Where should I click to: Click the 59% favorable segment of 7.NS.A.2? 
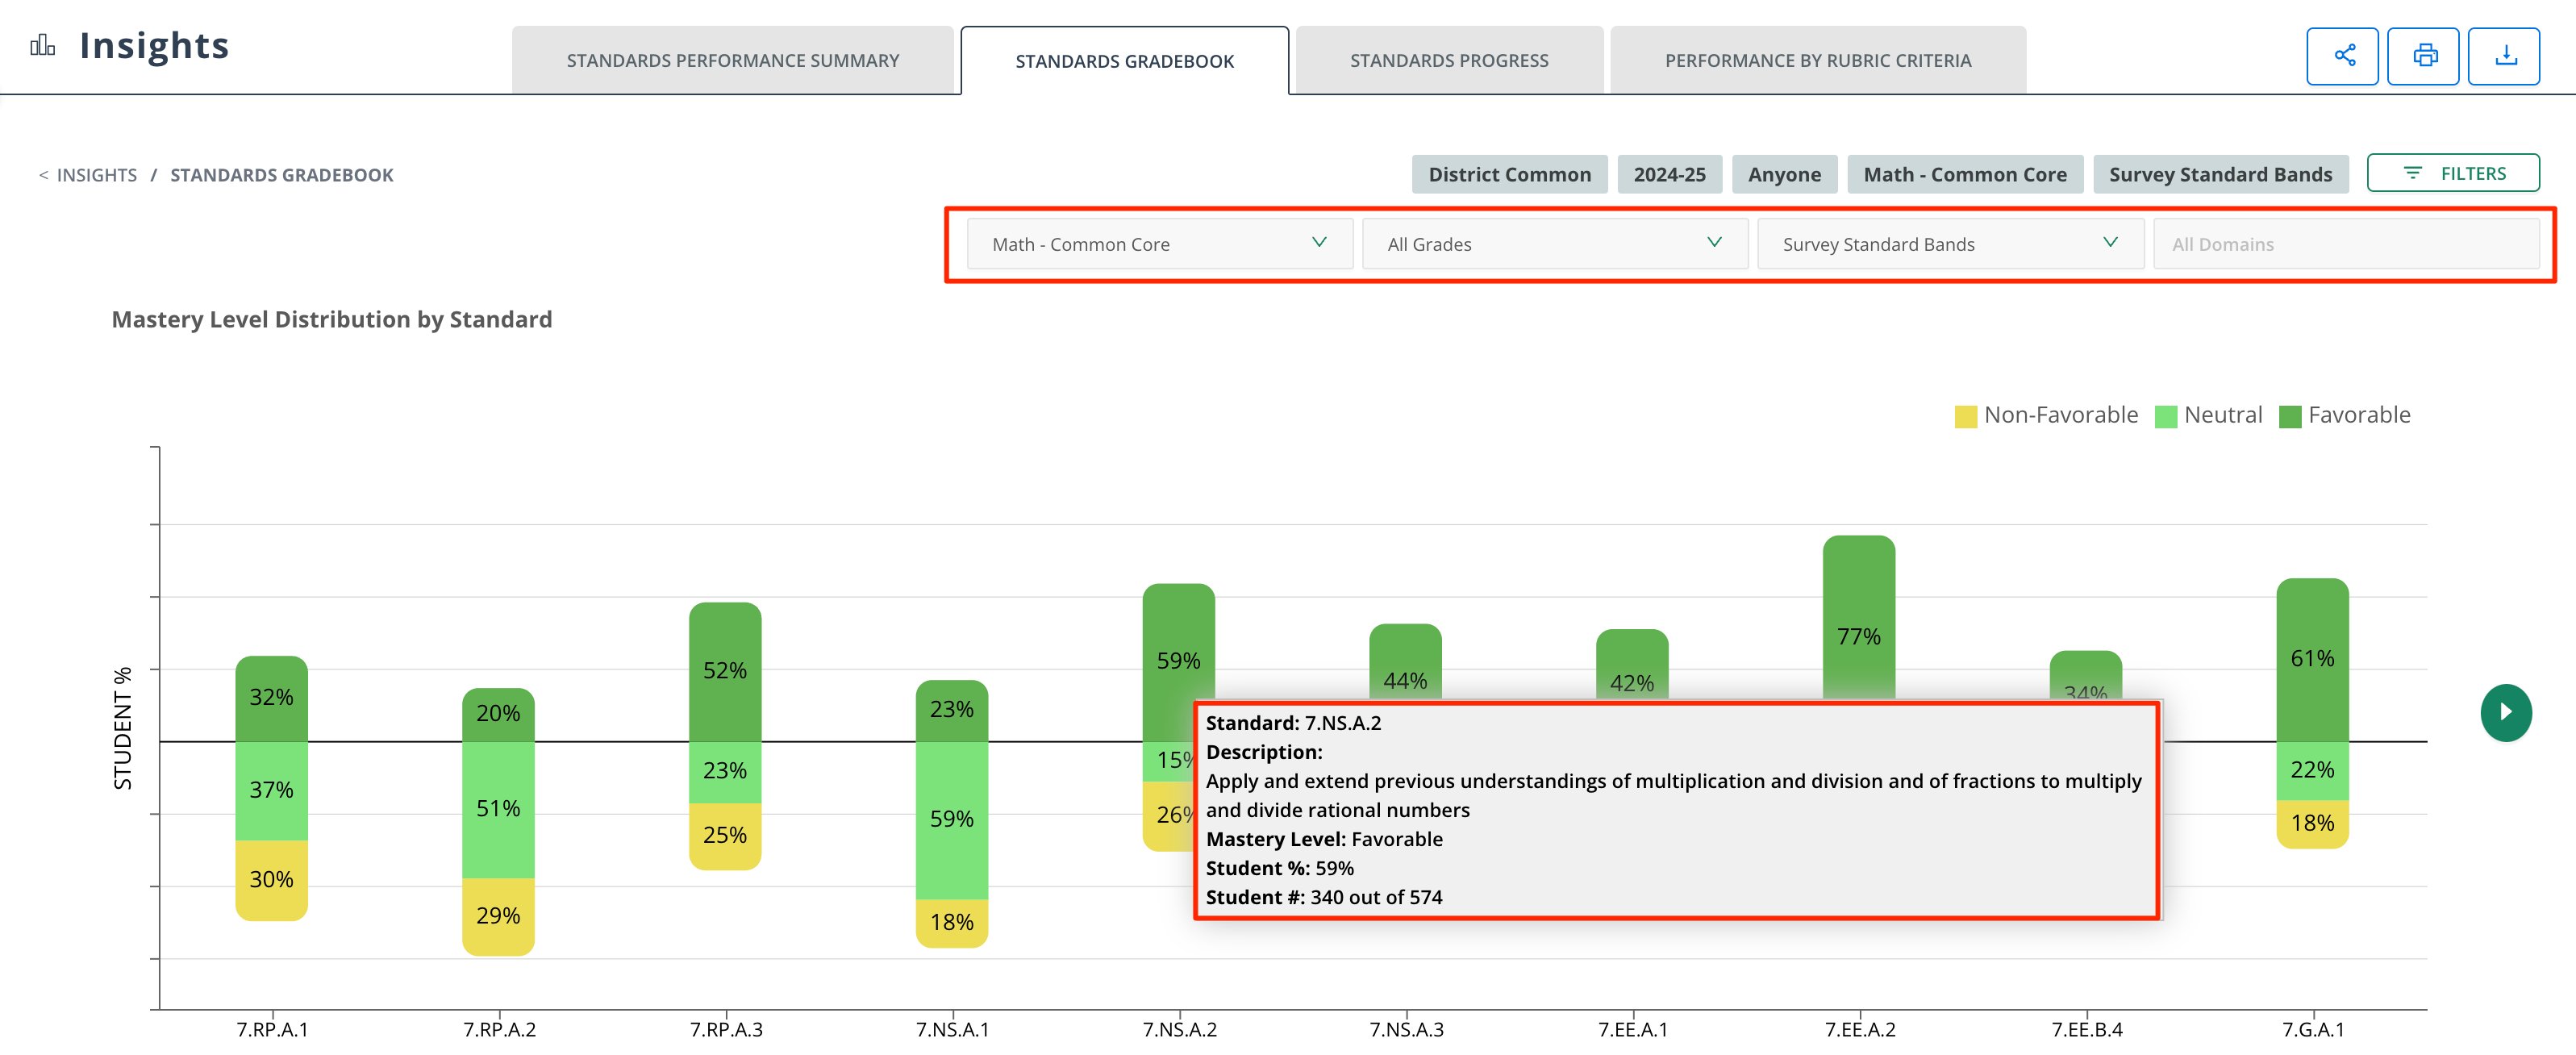point(1178,661)
